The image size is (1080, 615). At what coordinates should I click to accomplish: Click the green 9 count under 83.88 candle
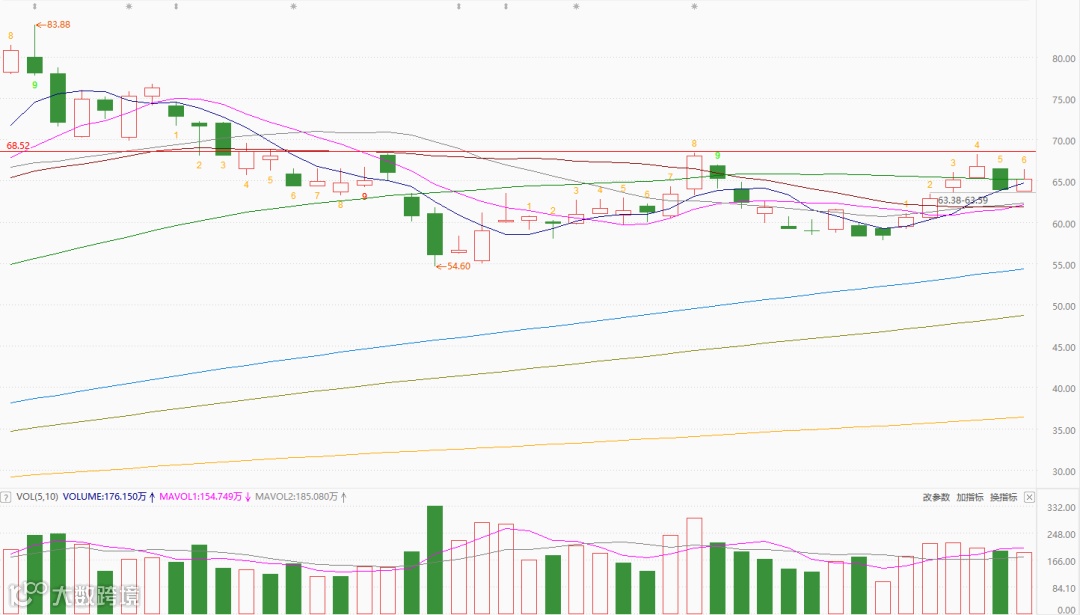(34, 85)
